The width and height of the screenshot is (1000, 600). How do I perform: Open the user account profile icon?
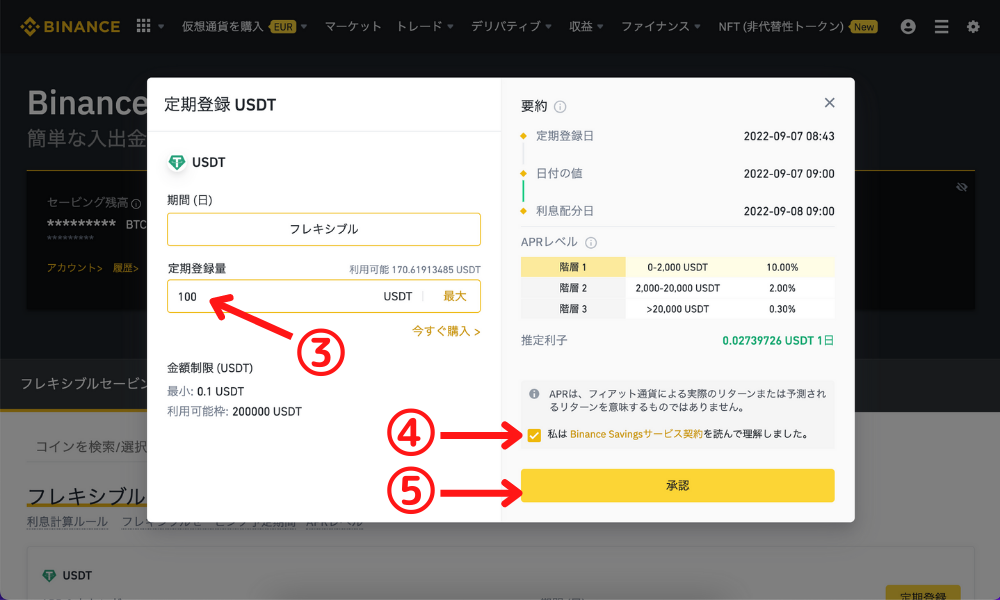tap(908, 26)
